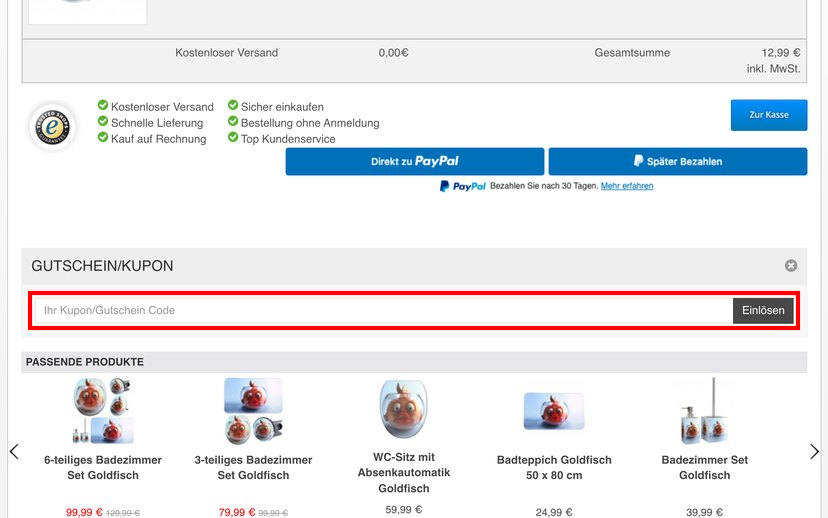Choose PayPal Später Bezahlen button
Image resolution: width=828 pixels, height=518 pixels.
(678, 161)
